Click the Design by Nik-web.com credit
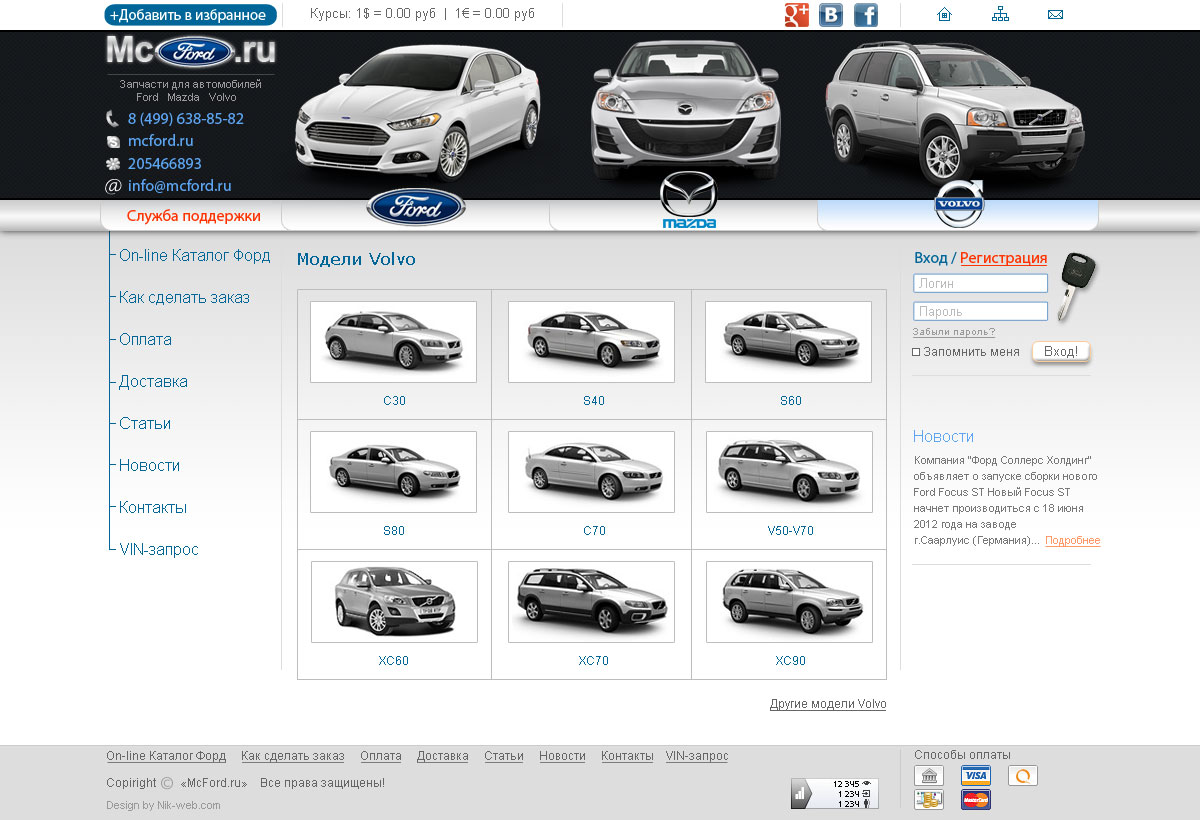Image resolution: width=1200 pixels, height=820 pixels. tap(163, 805)
